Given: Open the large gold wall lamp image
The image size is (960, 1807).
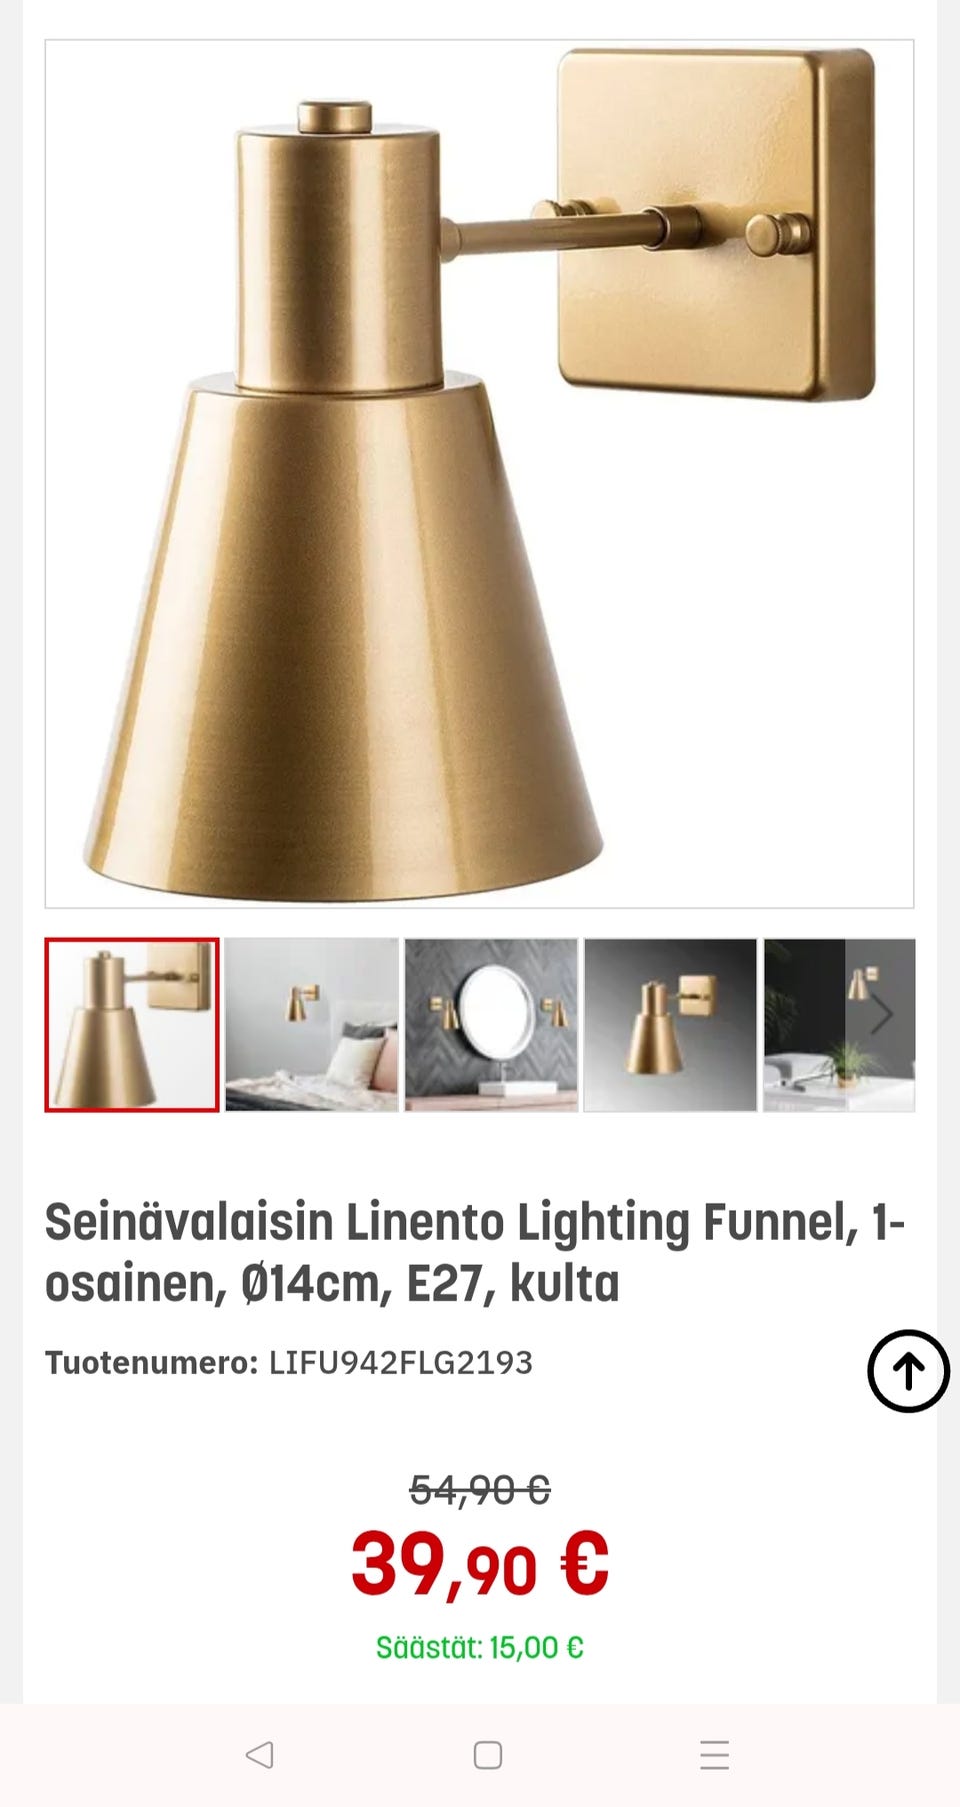Looking at the screenshot, I should point(479,474).
